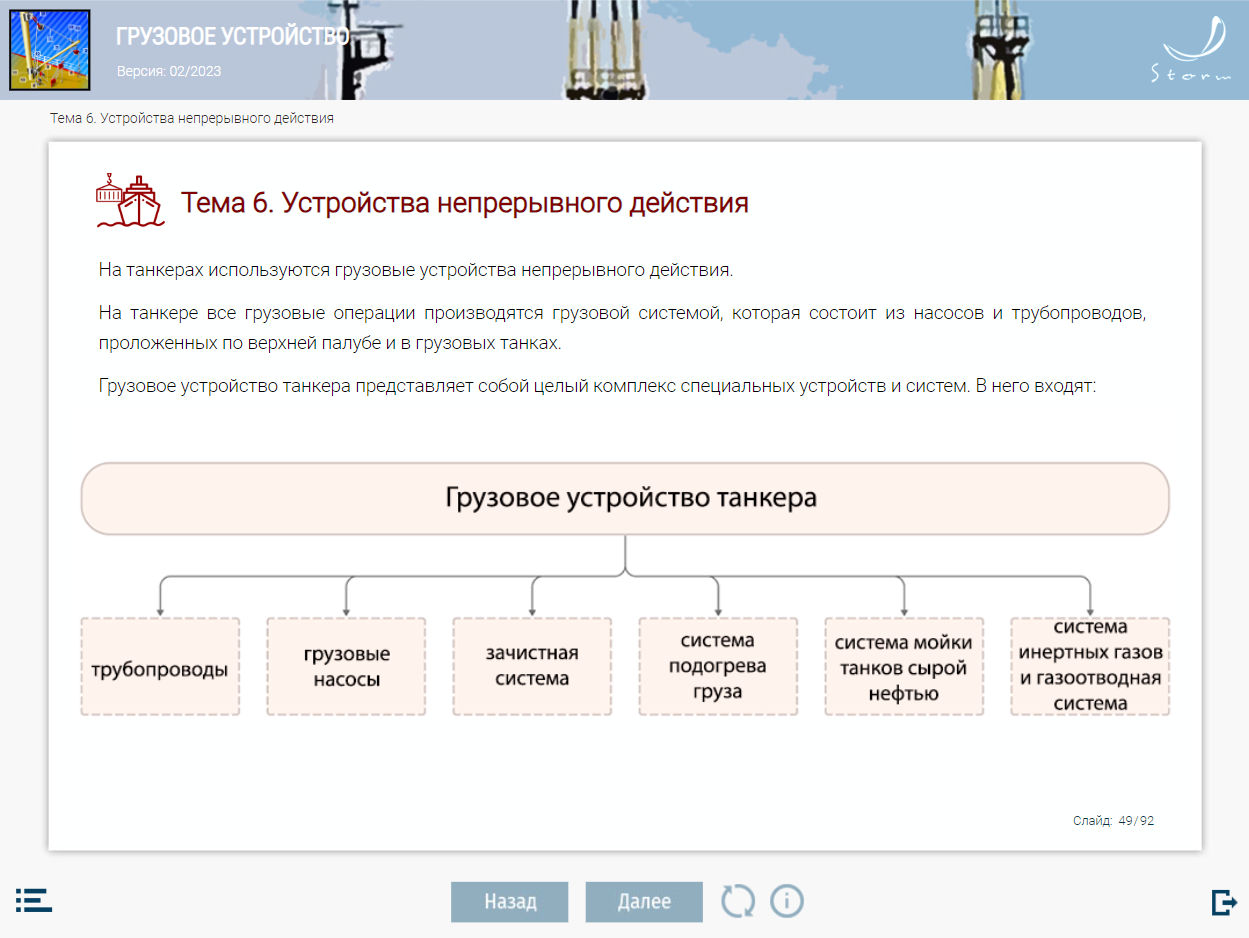Click the Storm logo in header

(x=1192, y=50)
